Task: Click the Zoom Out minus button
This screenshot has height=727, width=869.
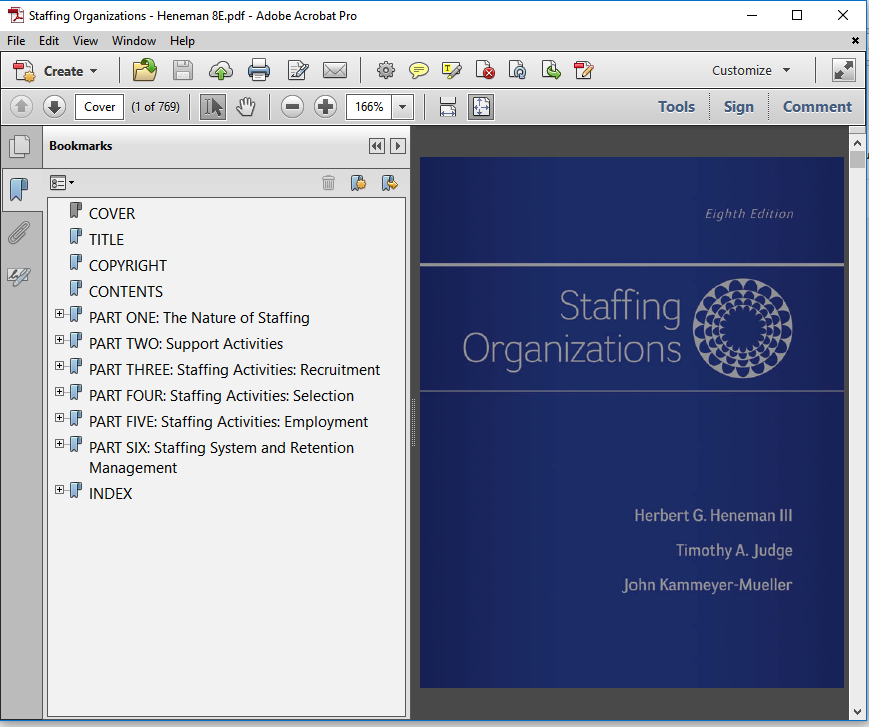Action: 292,106
